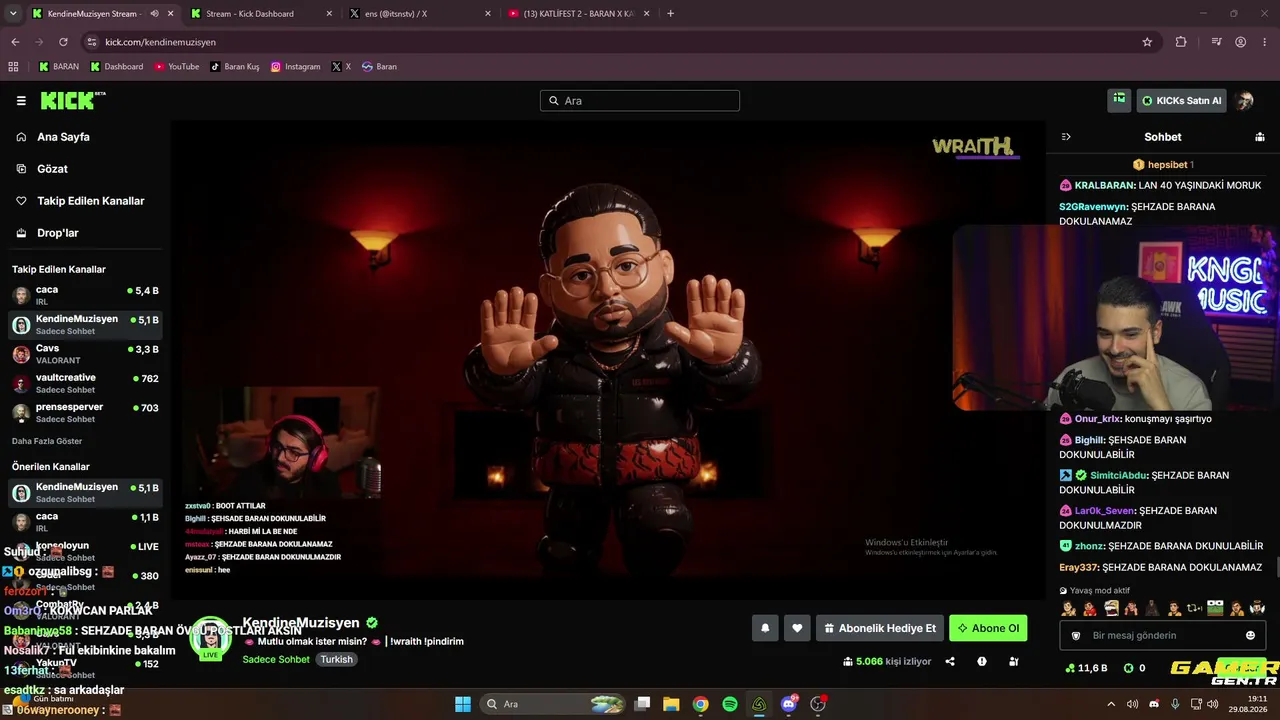
Task: Open Discord from the taskbar
Action: coord(789,704)
